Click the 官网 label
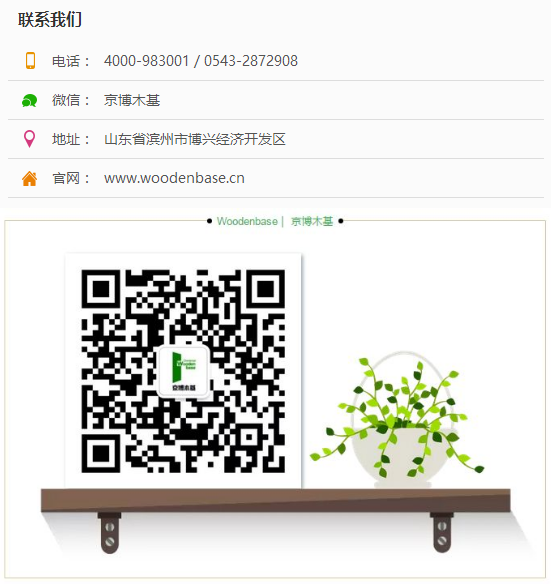The height and width of the screenshot is (586, 551). (x=66, y=178)
